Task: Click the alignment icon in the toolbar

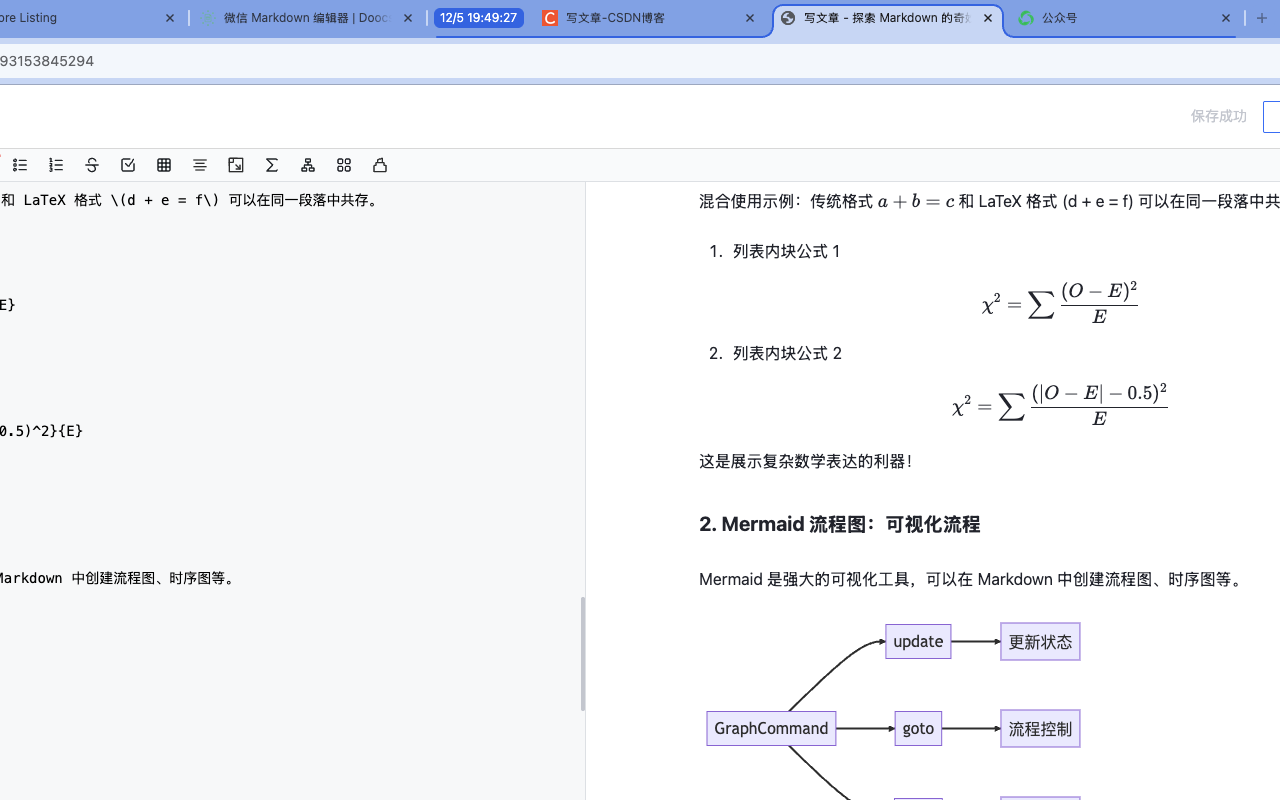Action: (x=199, y=165)
